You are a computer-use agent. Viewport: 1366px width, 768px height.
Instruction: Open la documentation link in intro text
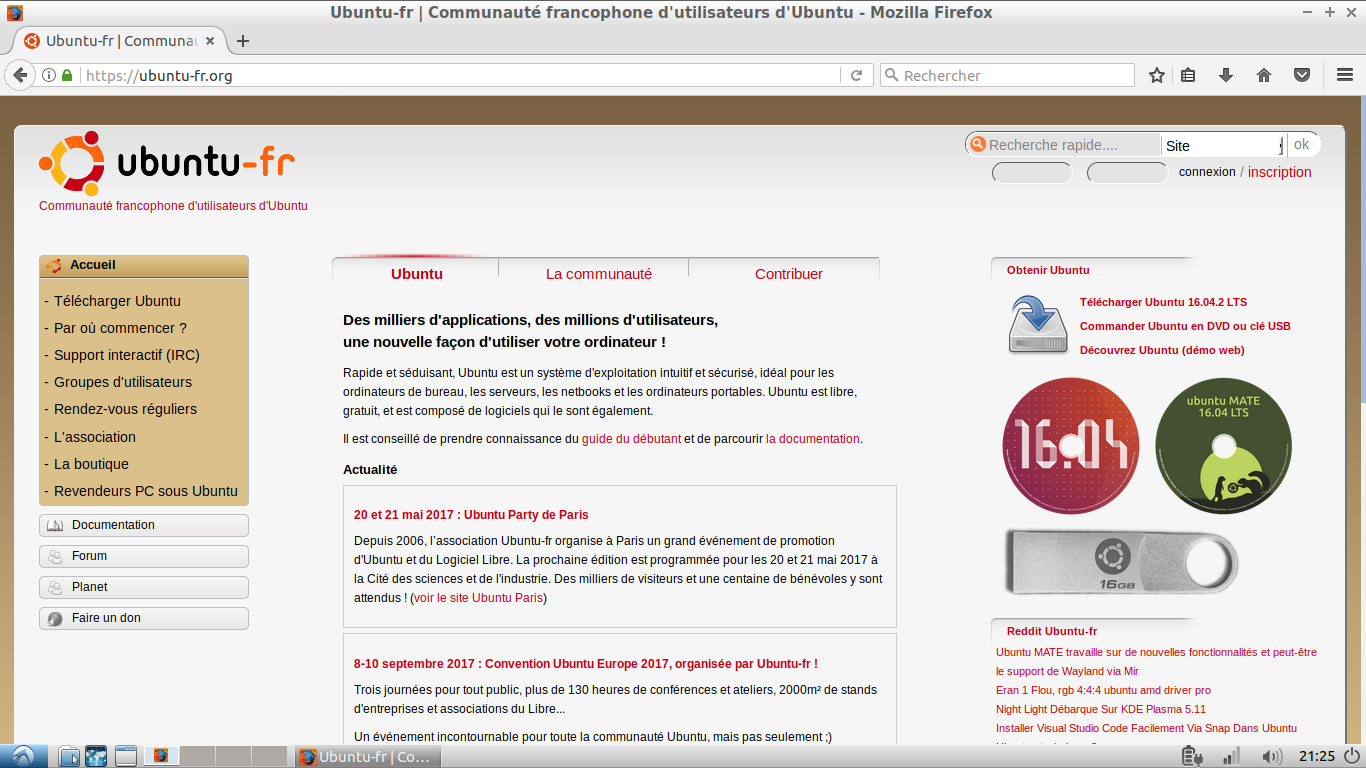tap(813, 438)
